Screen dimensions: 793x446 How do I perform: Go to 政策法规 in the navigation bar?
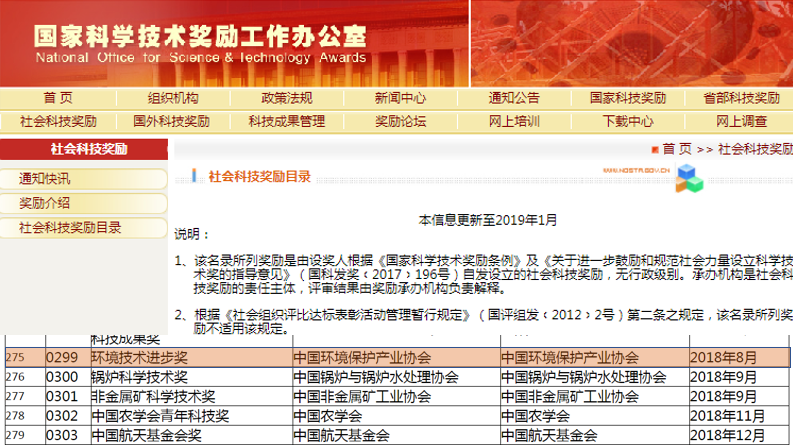tap(287, 98)
